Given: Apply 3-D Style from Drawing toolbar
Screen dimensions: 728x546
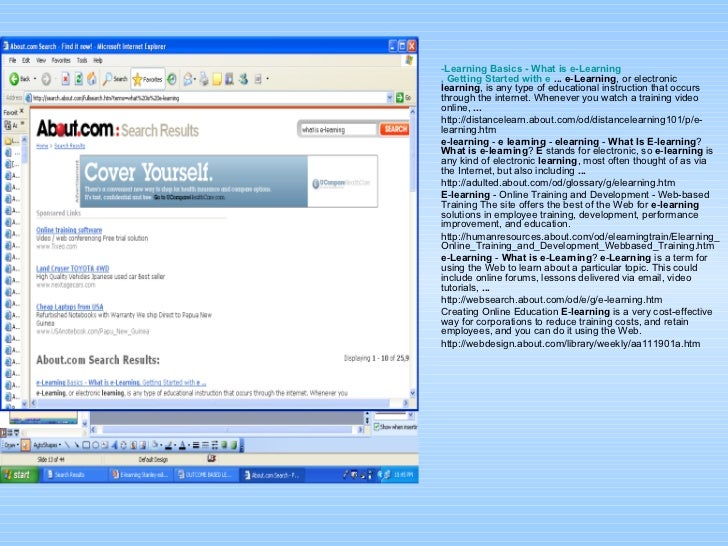Looking at the screenshot, I should tap(234, 445).
